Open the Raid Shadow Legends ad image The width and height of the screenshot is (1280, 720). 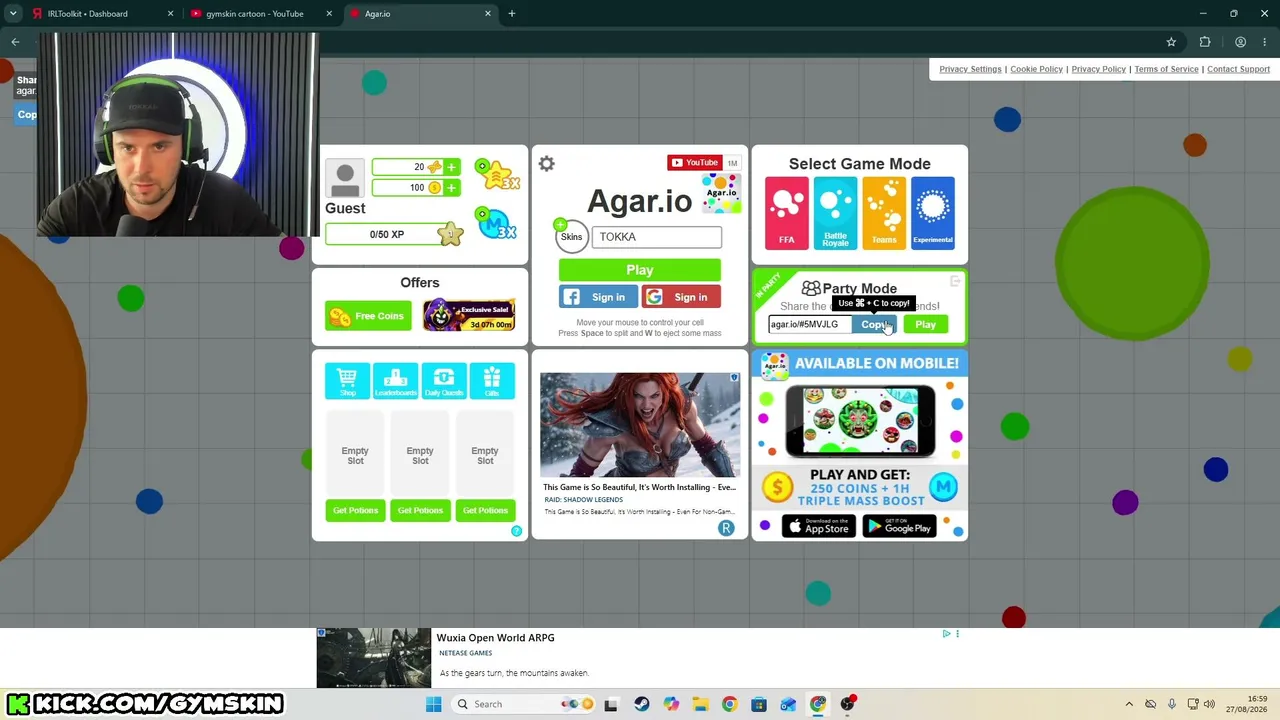[x=640, y=425]
